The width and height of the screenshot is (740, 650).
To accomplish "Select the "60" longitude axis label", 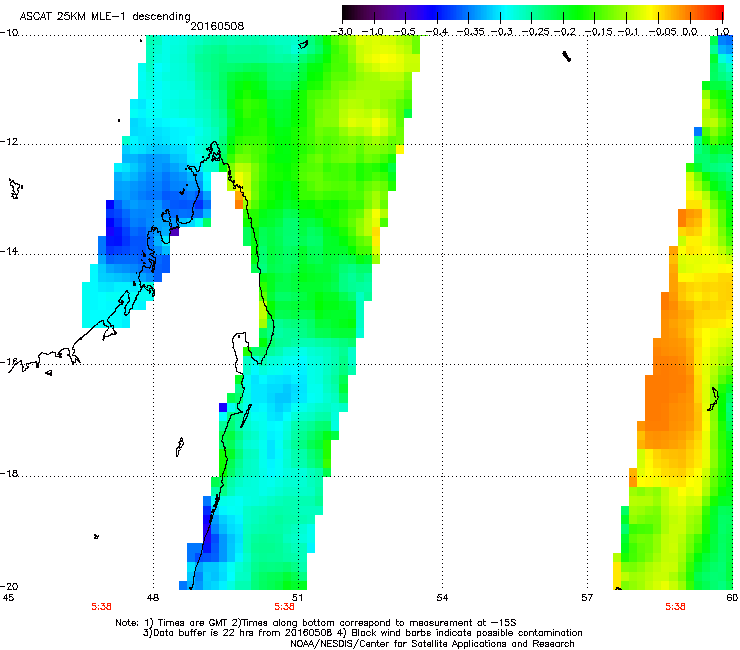I will click(732, 598).
